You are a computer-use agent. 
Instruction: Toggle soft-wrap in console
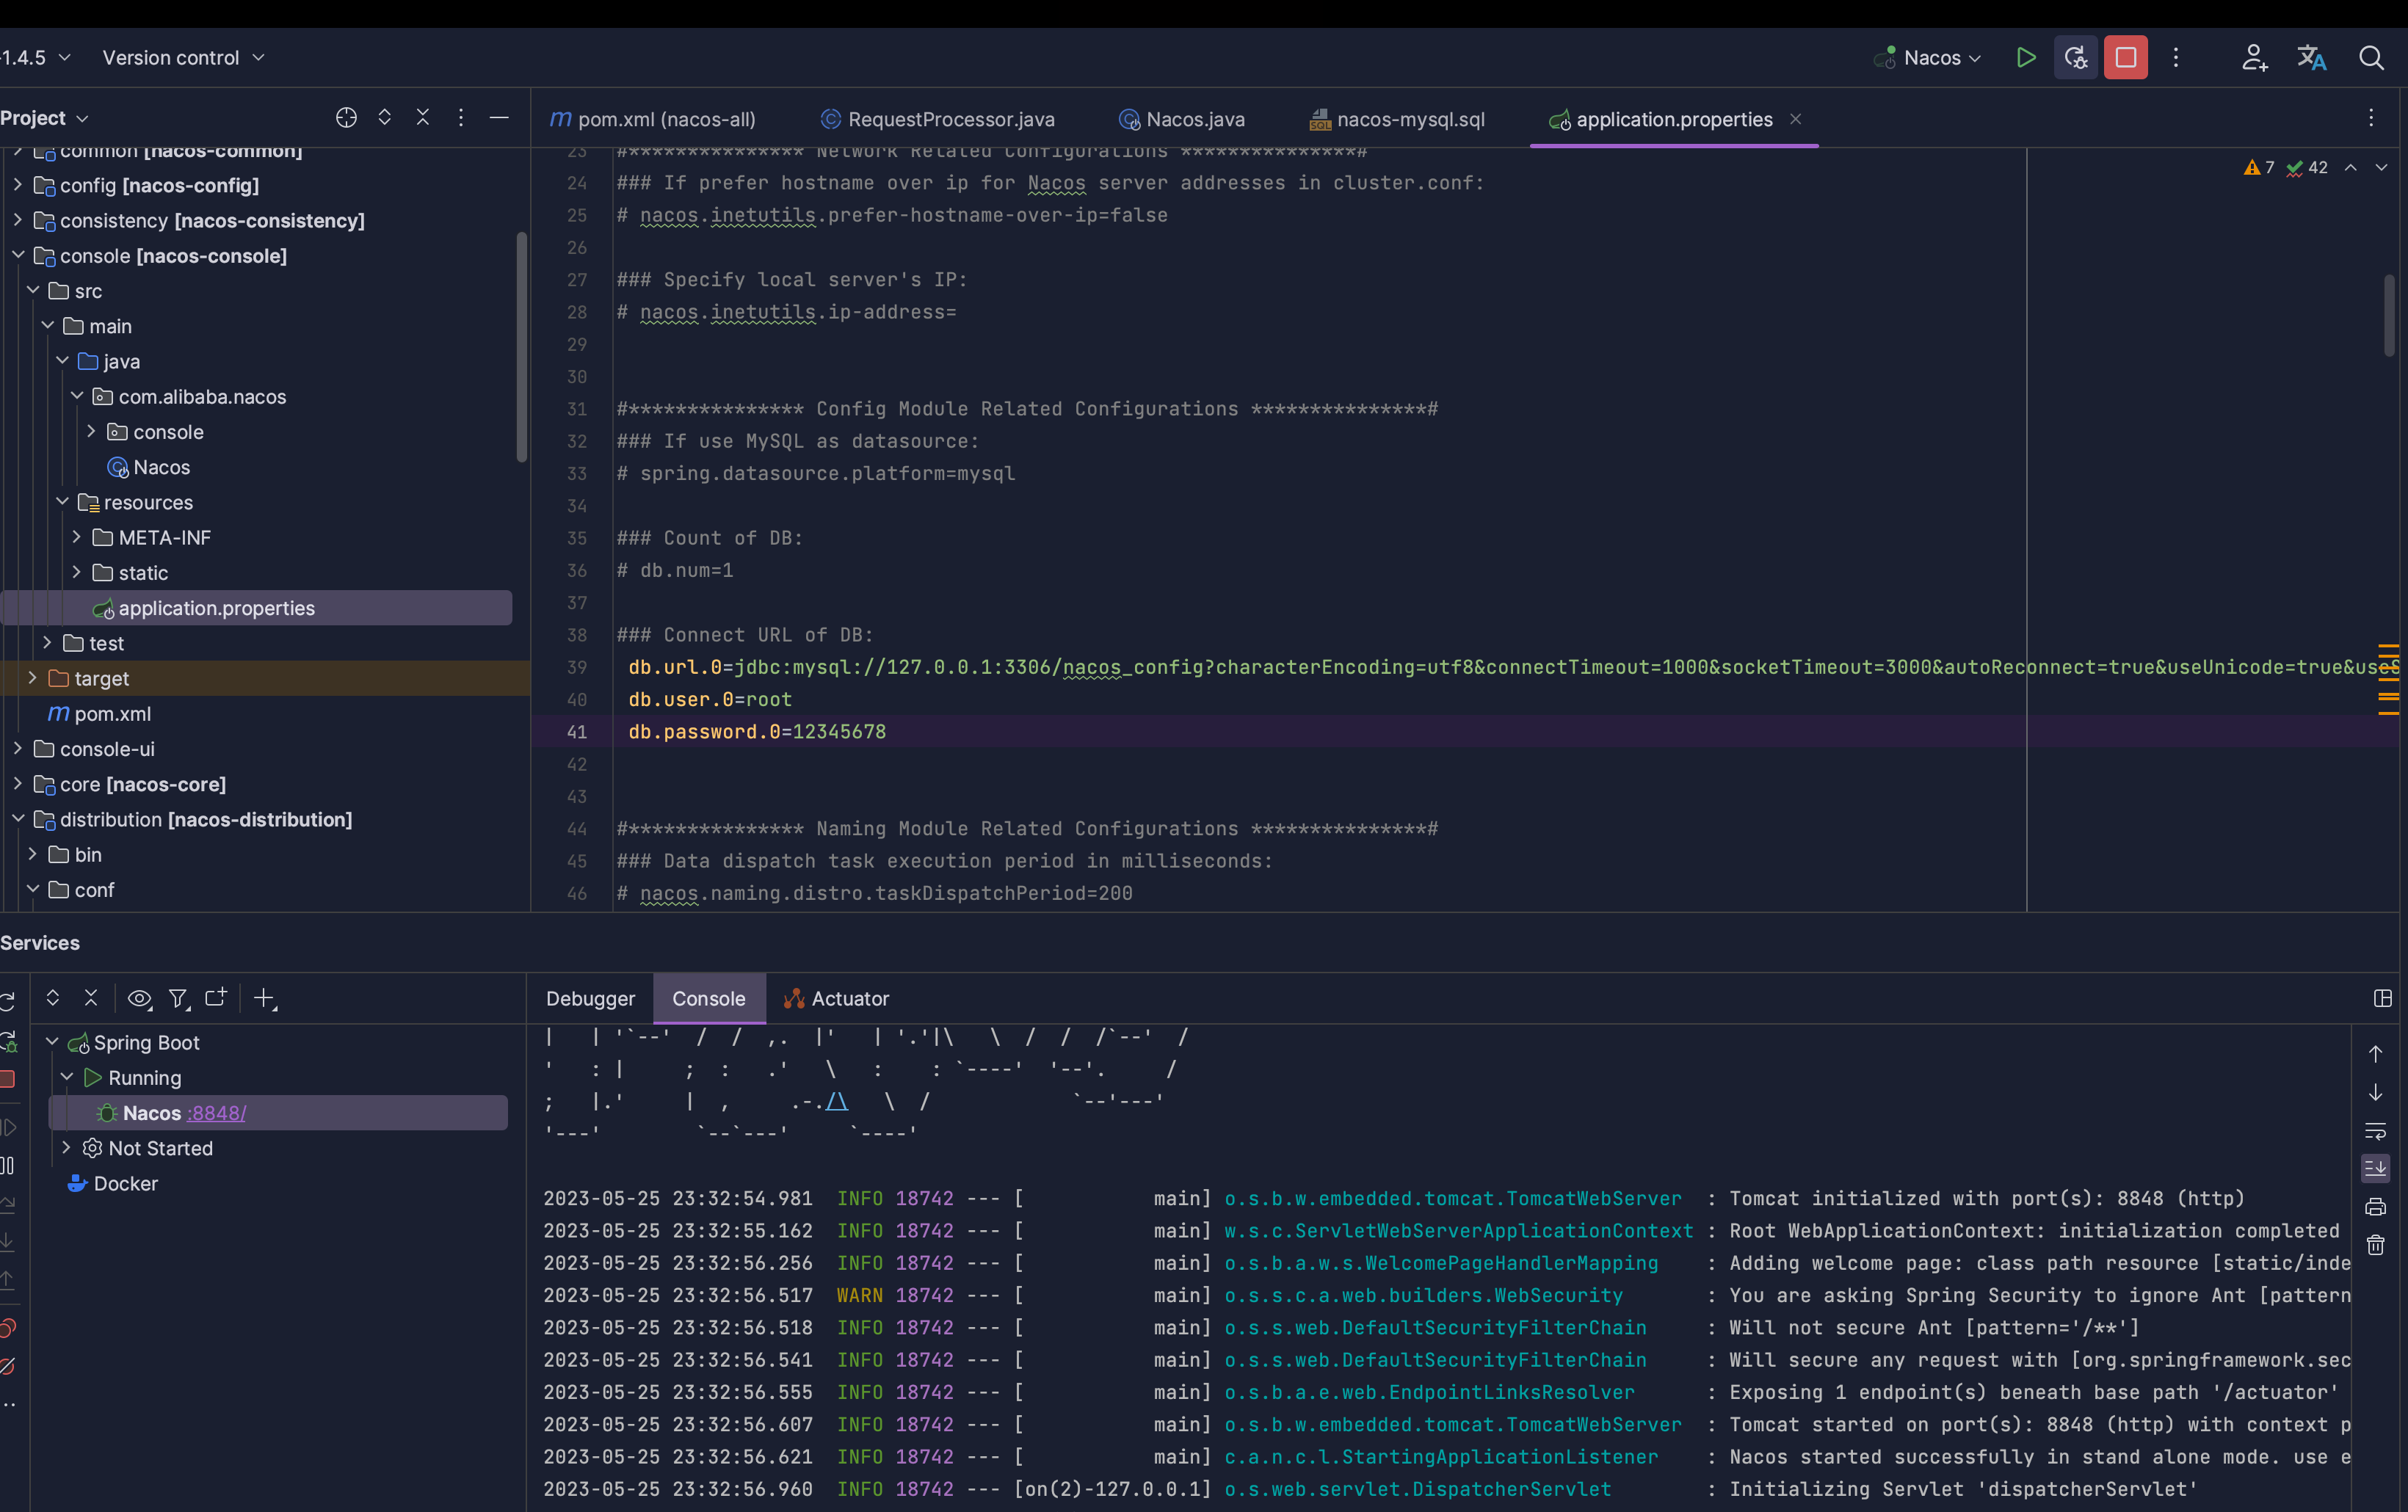point(2376,1131)
